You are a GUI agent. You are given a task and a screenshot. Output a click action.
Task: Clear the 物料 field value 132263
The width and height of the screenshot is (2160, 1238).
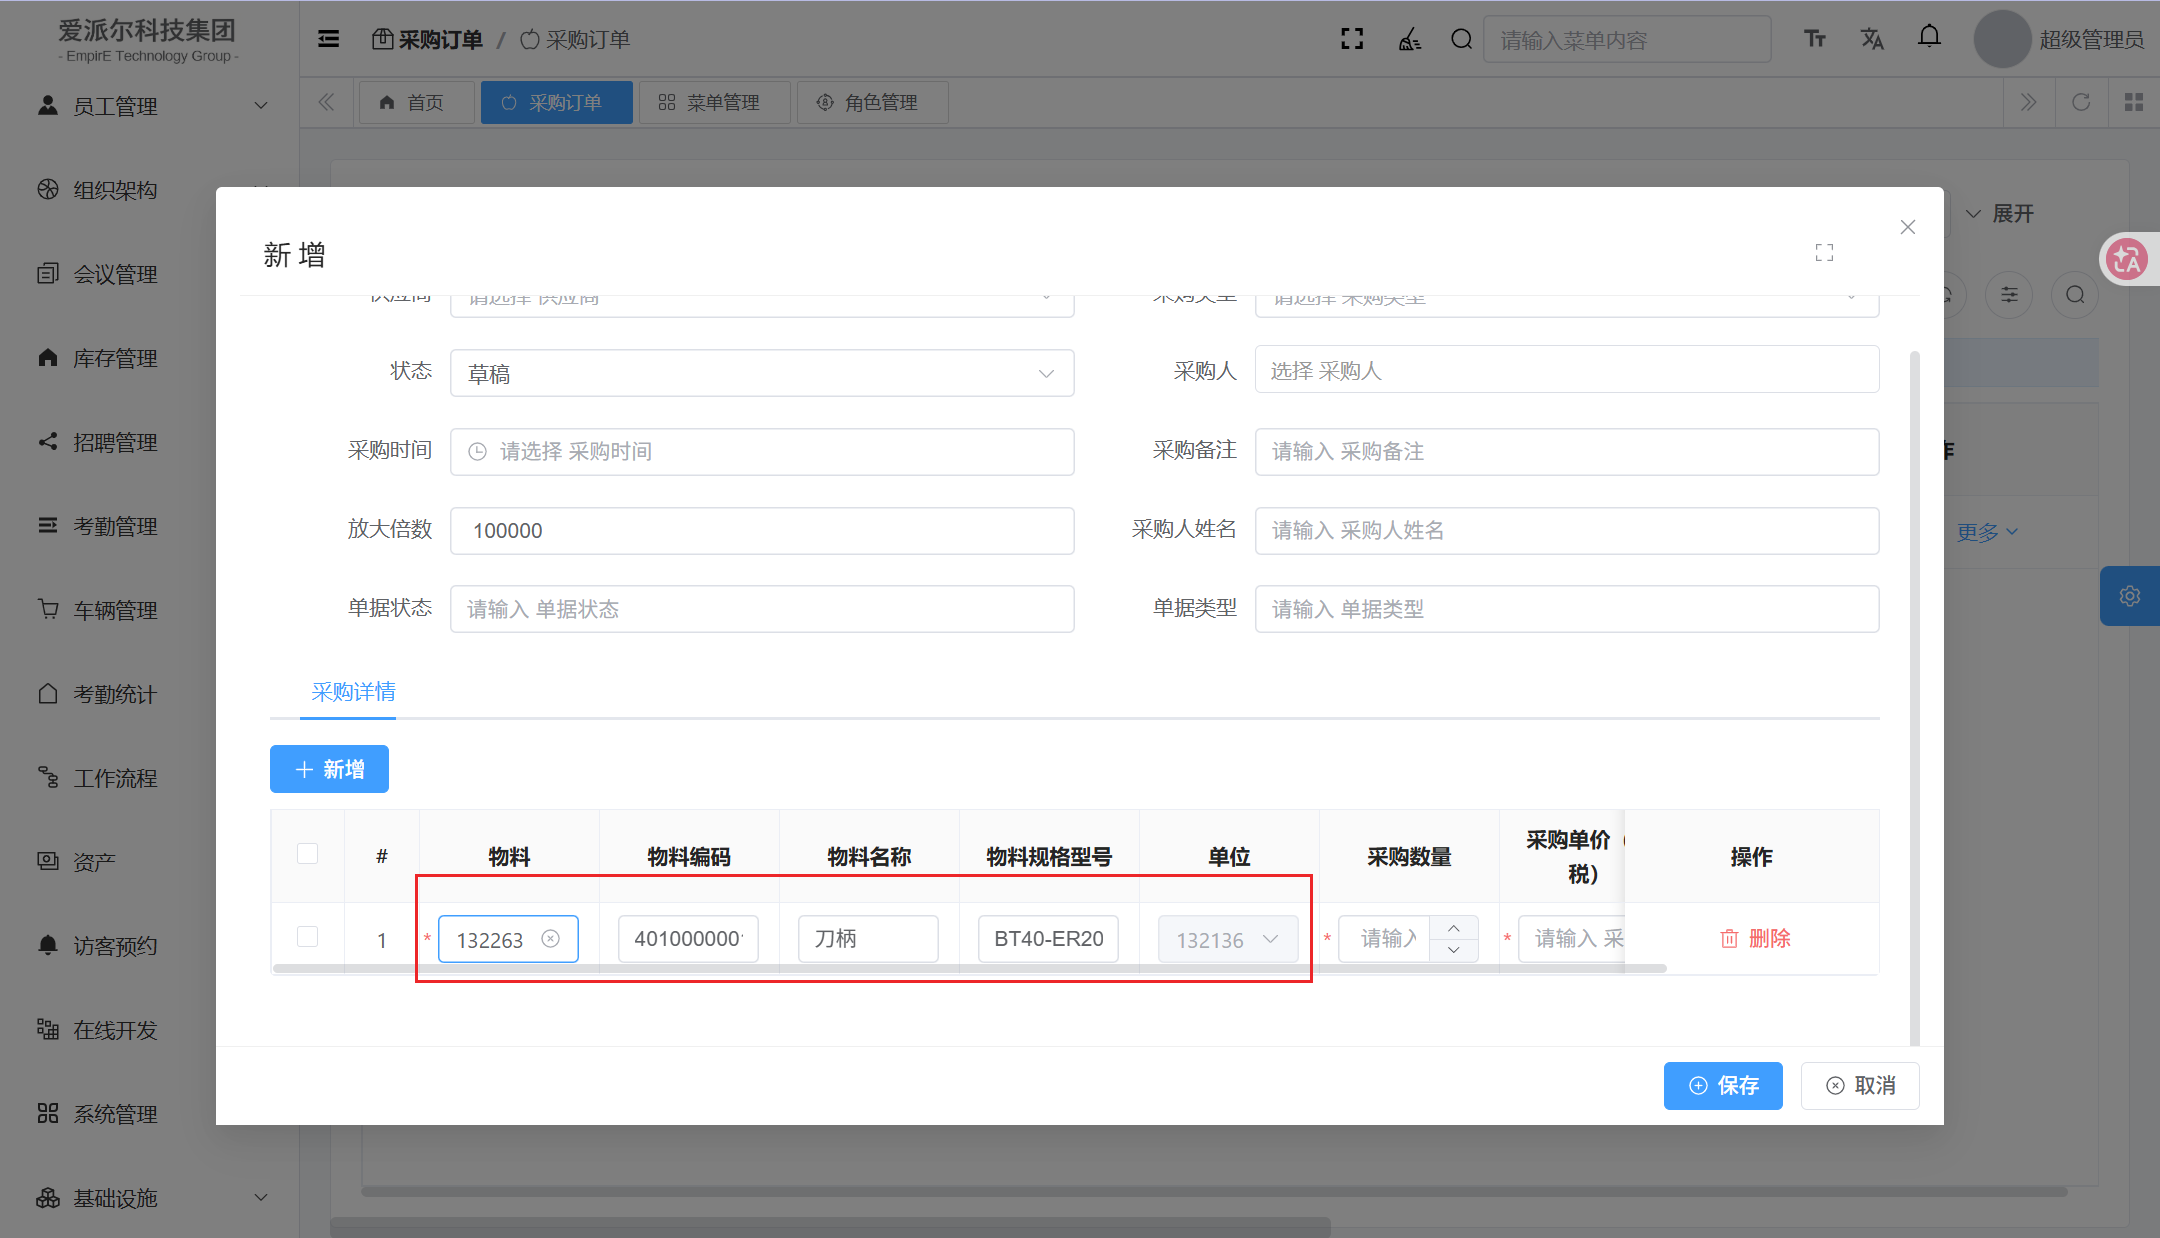click(550, 938)
